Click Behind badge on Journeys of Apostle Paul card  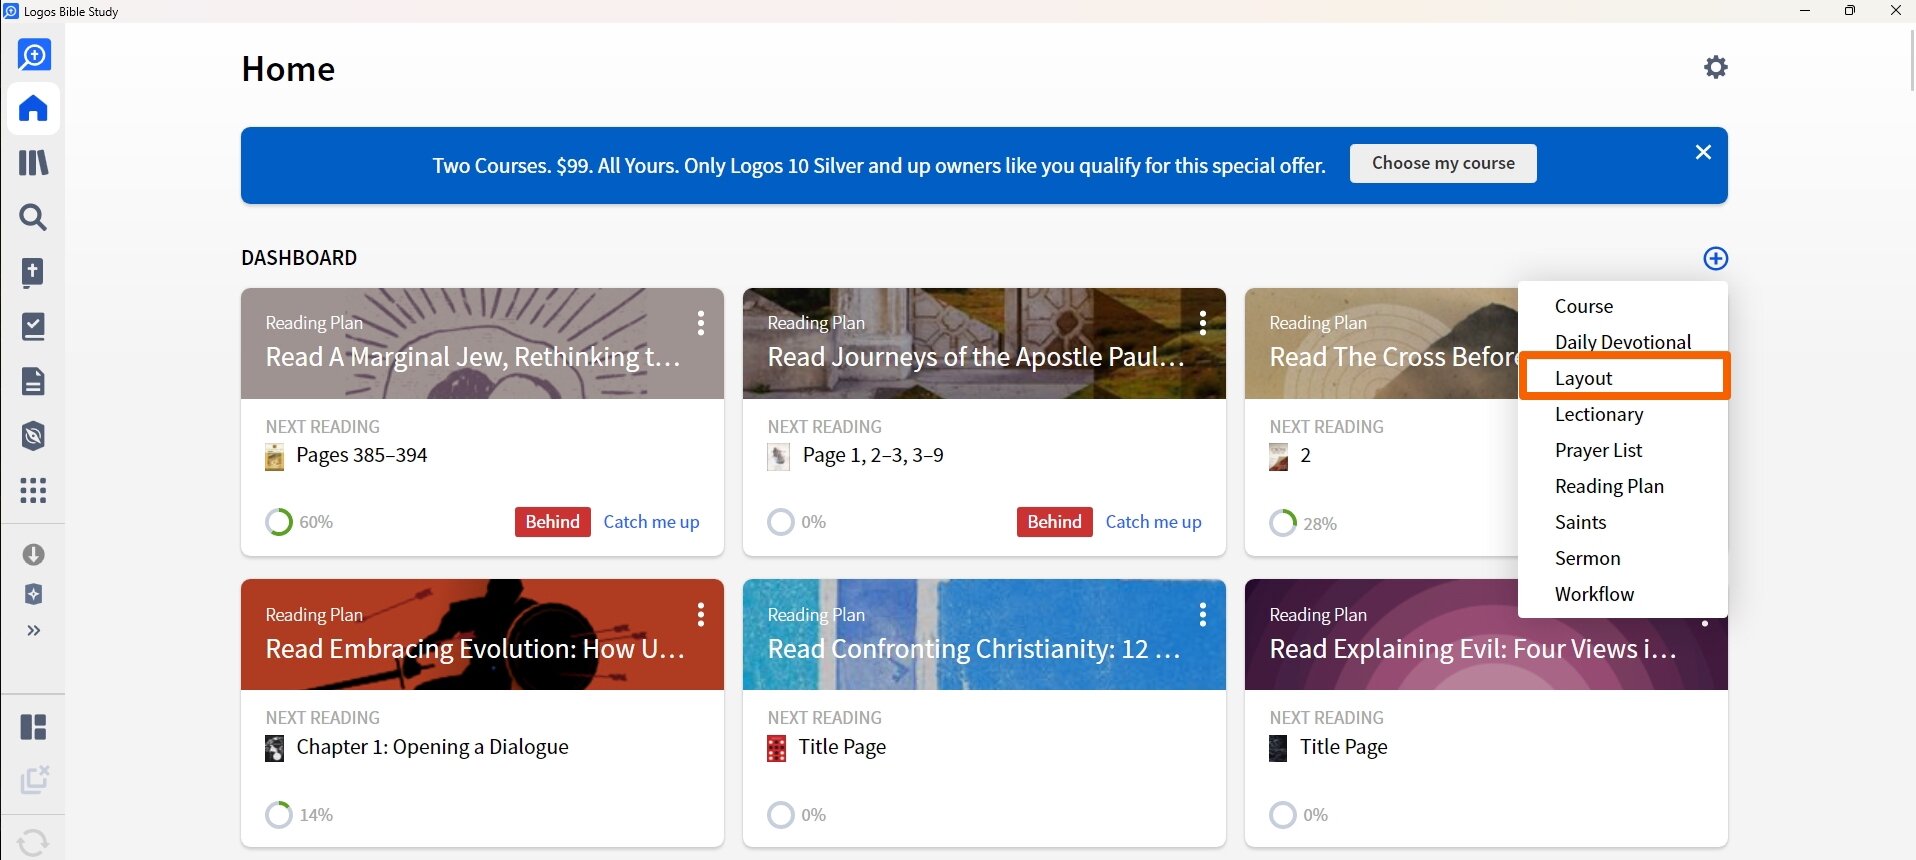tap(1055, 522)
